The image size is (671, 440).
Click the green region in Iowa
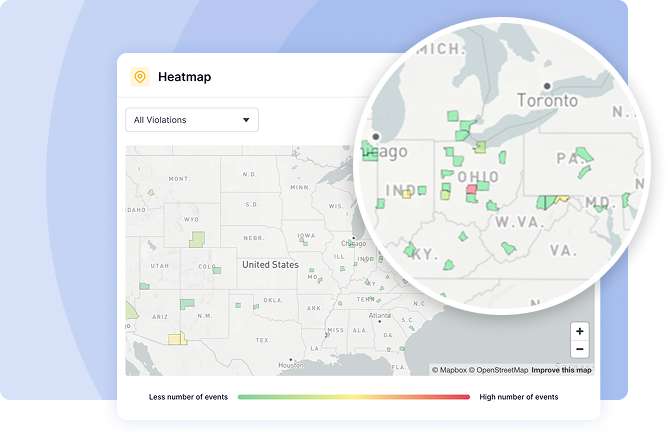(x=303, y=242)
